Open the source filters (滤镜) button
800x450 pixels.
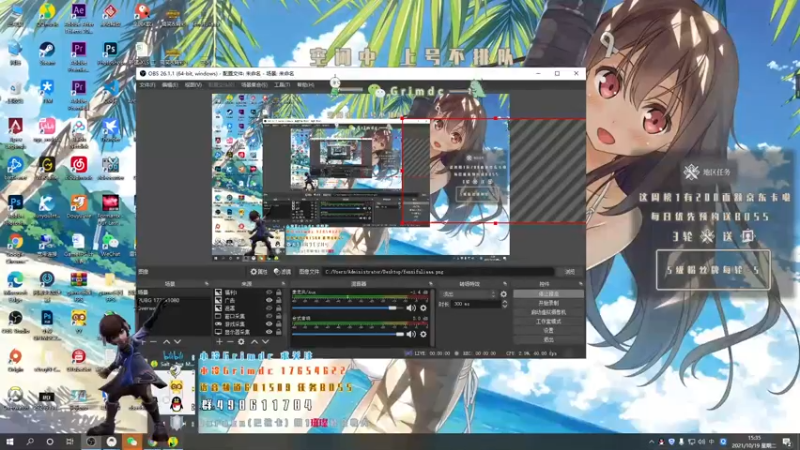pyautogui.click(x=282, y=272)
